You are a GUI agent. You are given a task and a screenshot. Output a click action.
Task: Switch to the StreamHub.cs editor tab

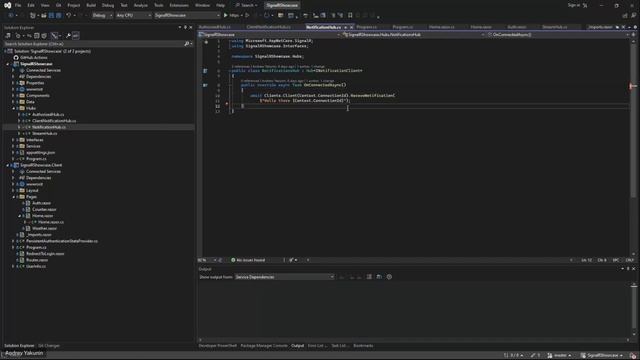[554, 27]
